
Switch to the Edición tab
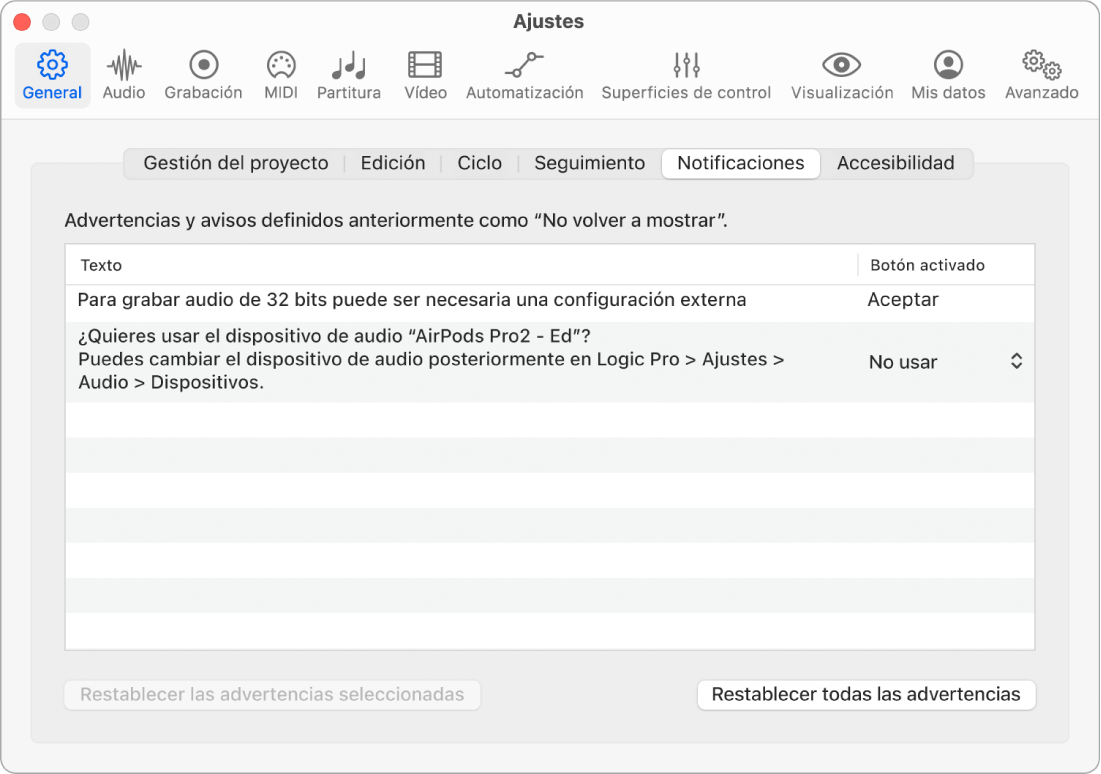[x=393, y=162]
